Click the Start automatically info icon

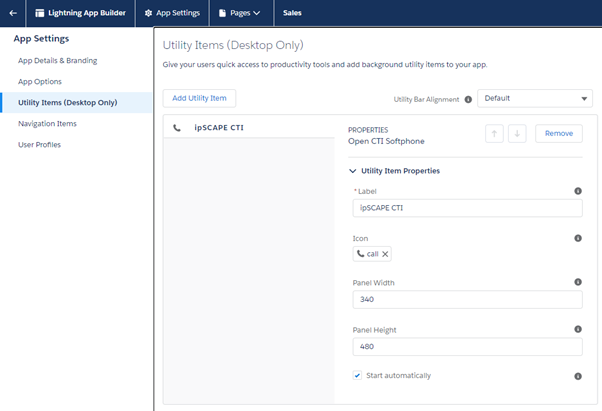click(x=577, y=376)
